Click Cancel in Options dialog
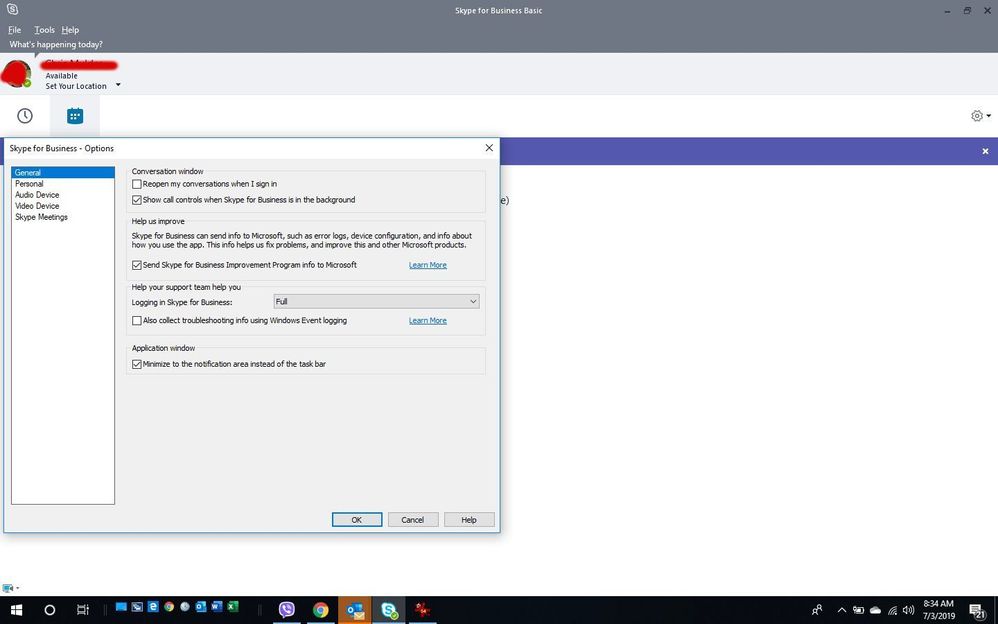Viewport: 998px width, 624px height. coord(413,520)
